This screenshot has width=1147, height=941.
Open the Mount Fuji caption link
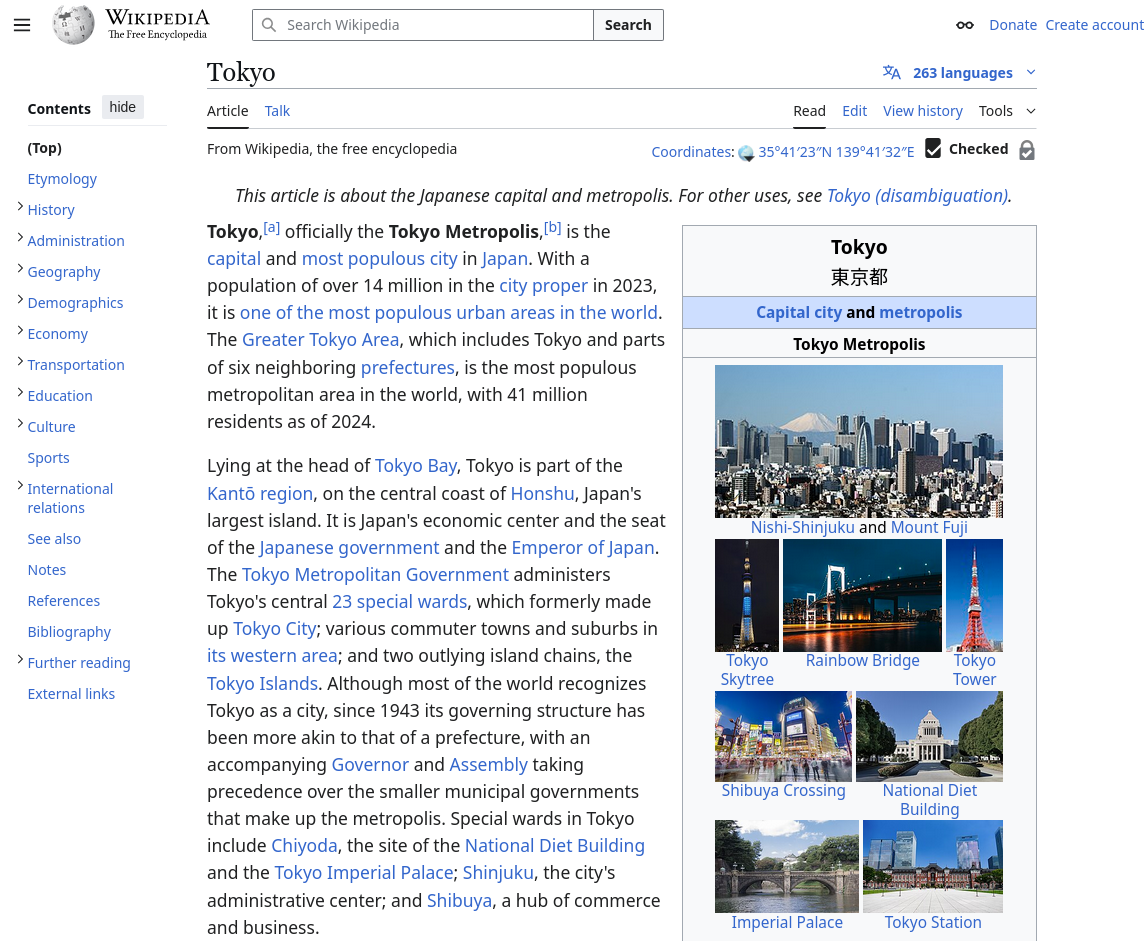click(x=929, y=527)
